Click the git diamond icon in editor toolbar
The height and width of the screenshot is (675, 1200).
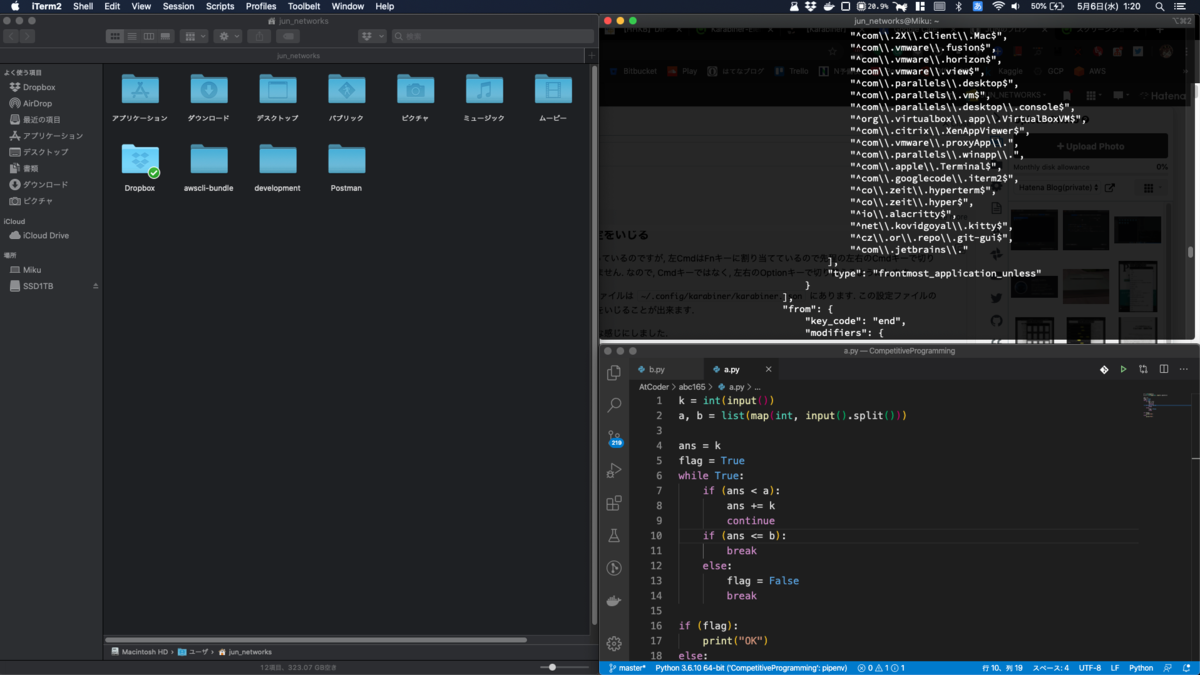[1104, 369]
